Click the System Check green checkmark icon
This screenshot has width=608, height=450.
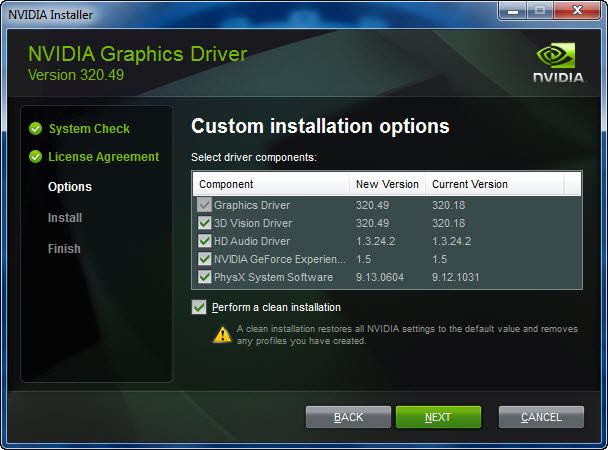35,128
